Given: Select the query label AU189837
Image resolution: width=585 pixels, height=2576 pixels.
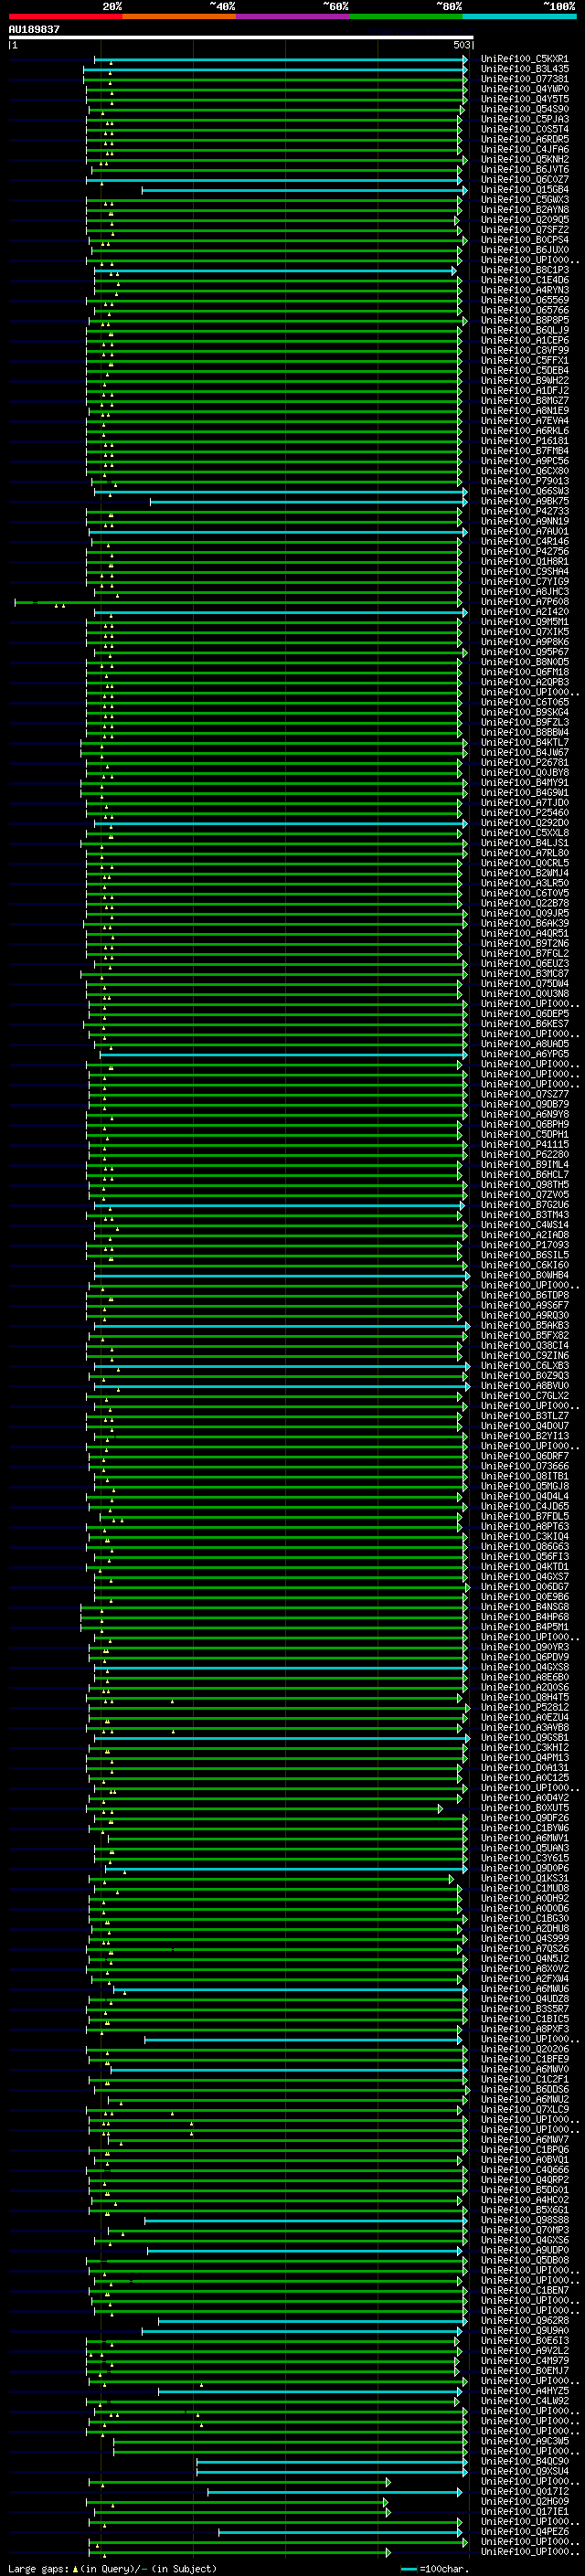Looking at the screenshot, I should [34, 29].
